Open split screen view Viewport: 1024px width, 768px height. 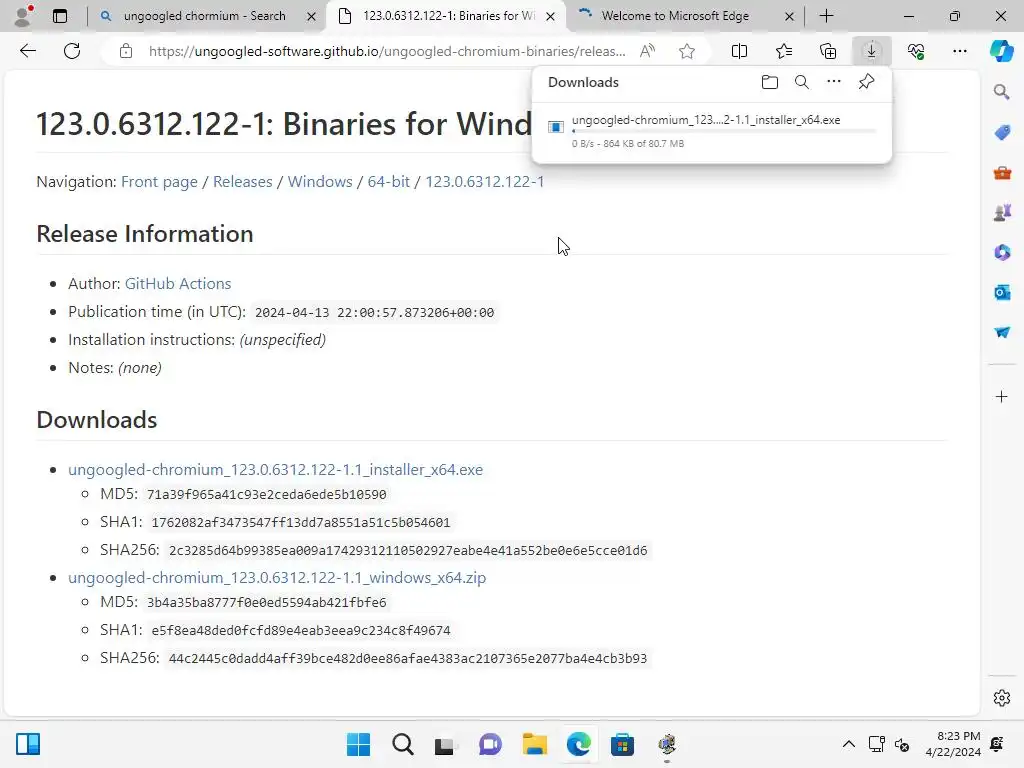(739, 51)
